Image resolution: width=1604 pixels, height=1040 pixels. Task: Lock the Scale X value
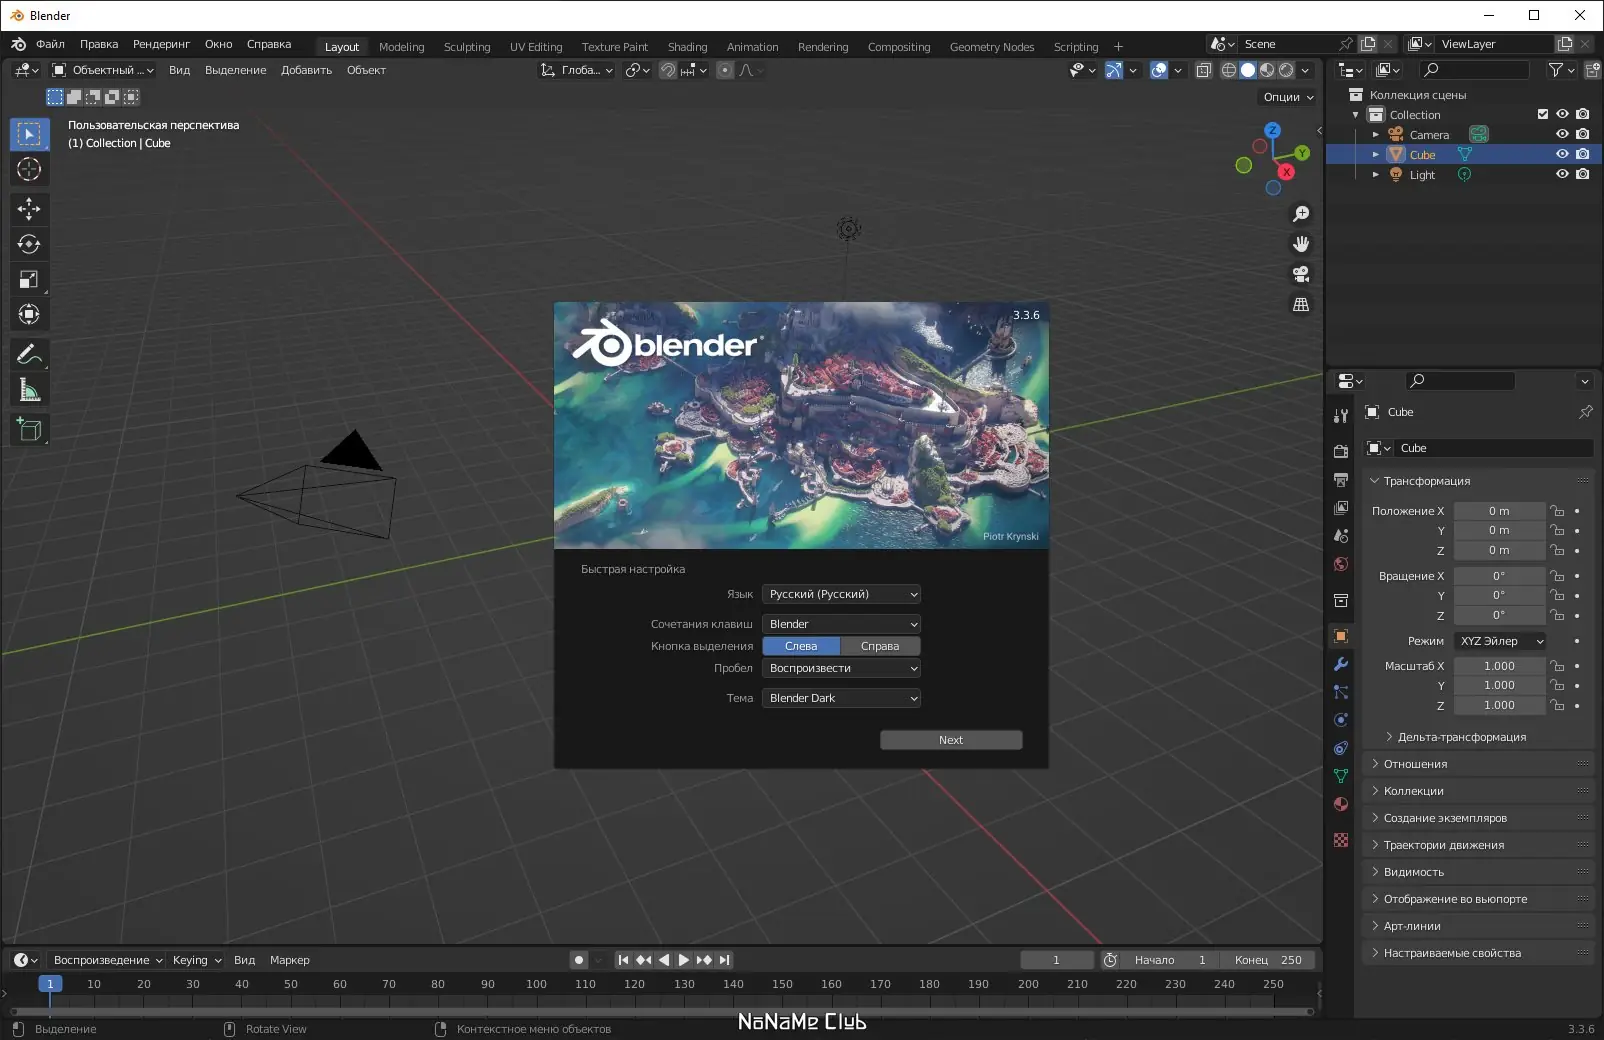click(x=1557, y=666)
